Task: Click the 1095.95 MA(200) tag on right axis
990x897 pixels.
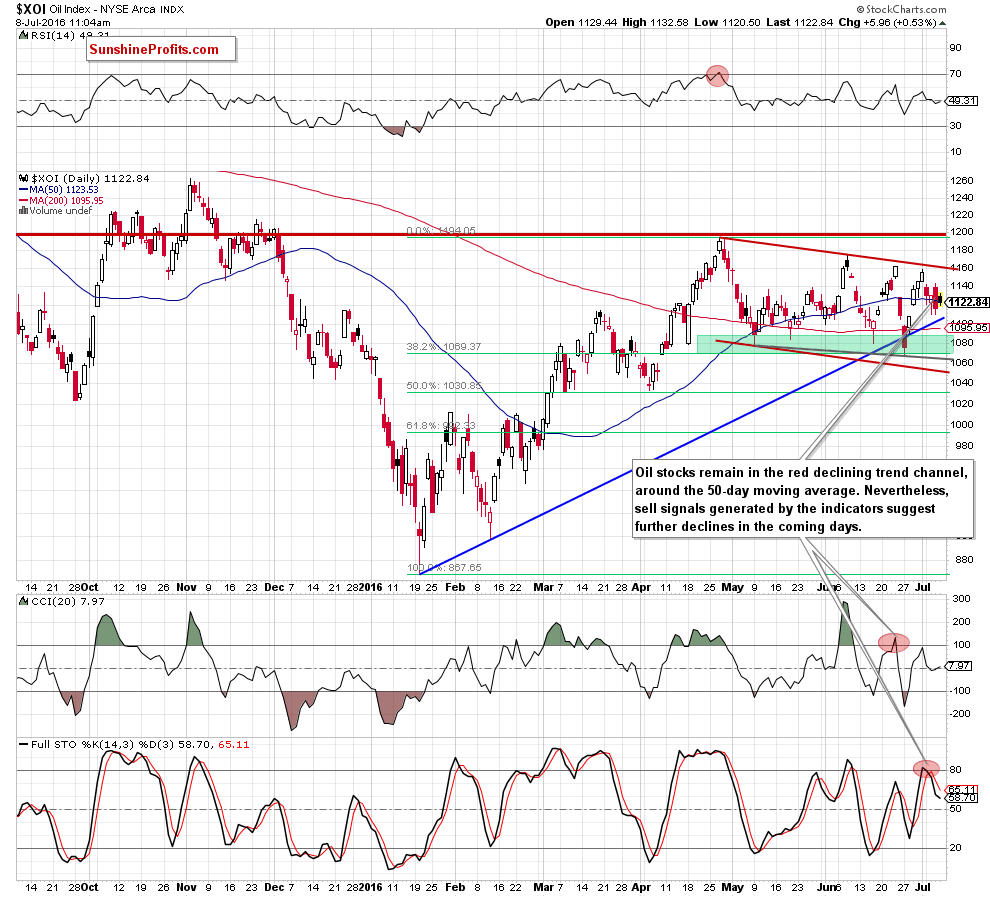Action: (x=969, y=328)
